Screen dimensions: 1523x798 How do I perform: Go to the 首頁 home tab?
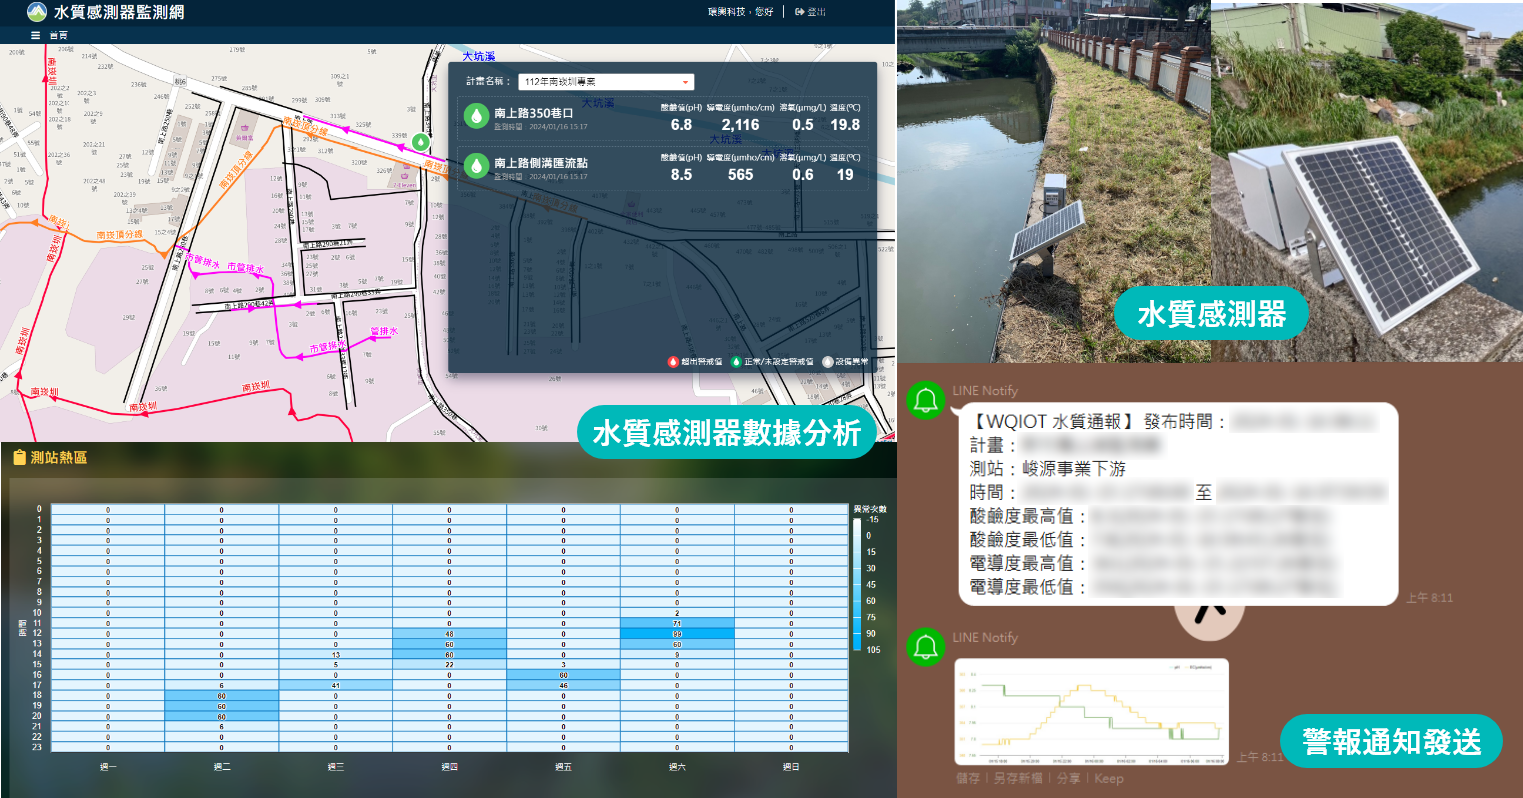click(x=59, y=35)
